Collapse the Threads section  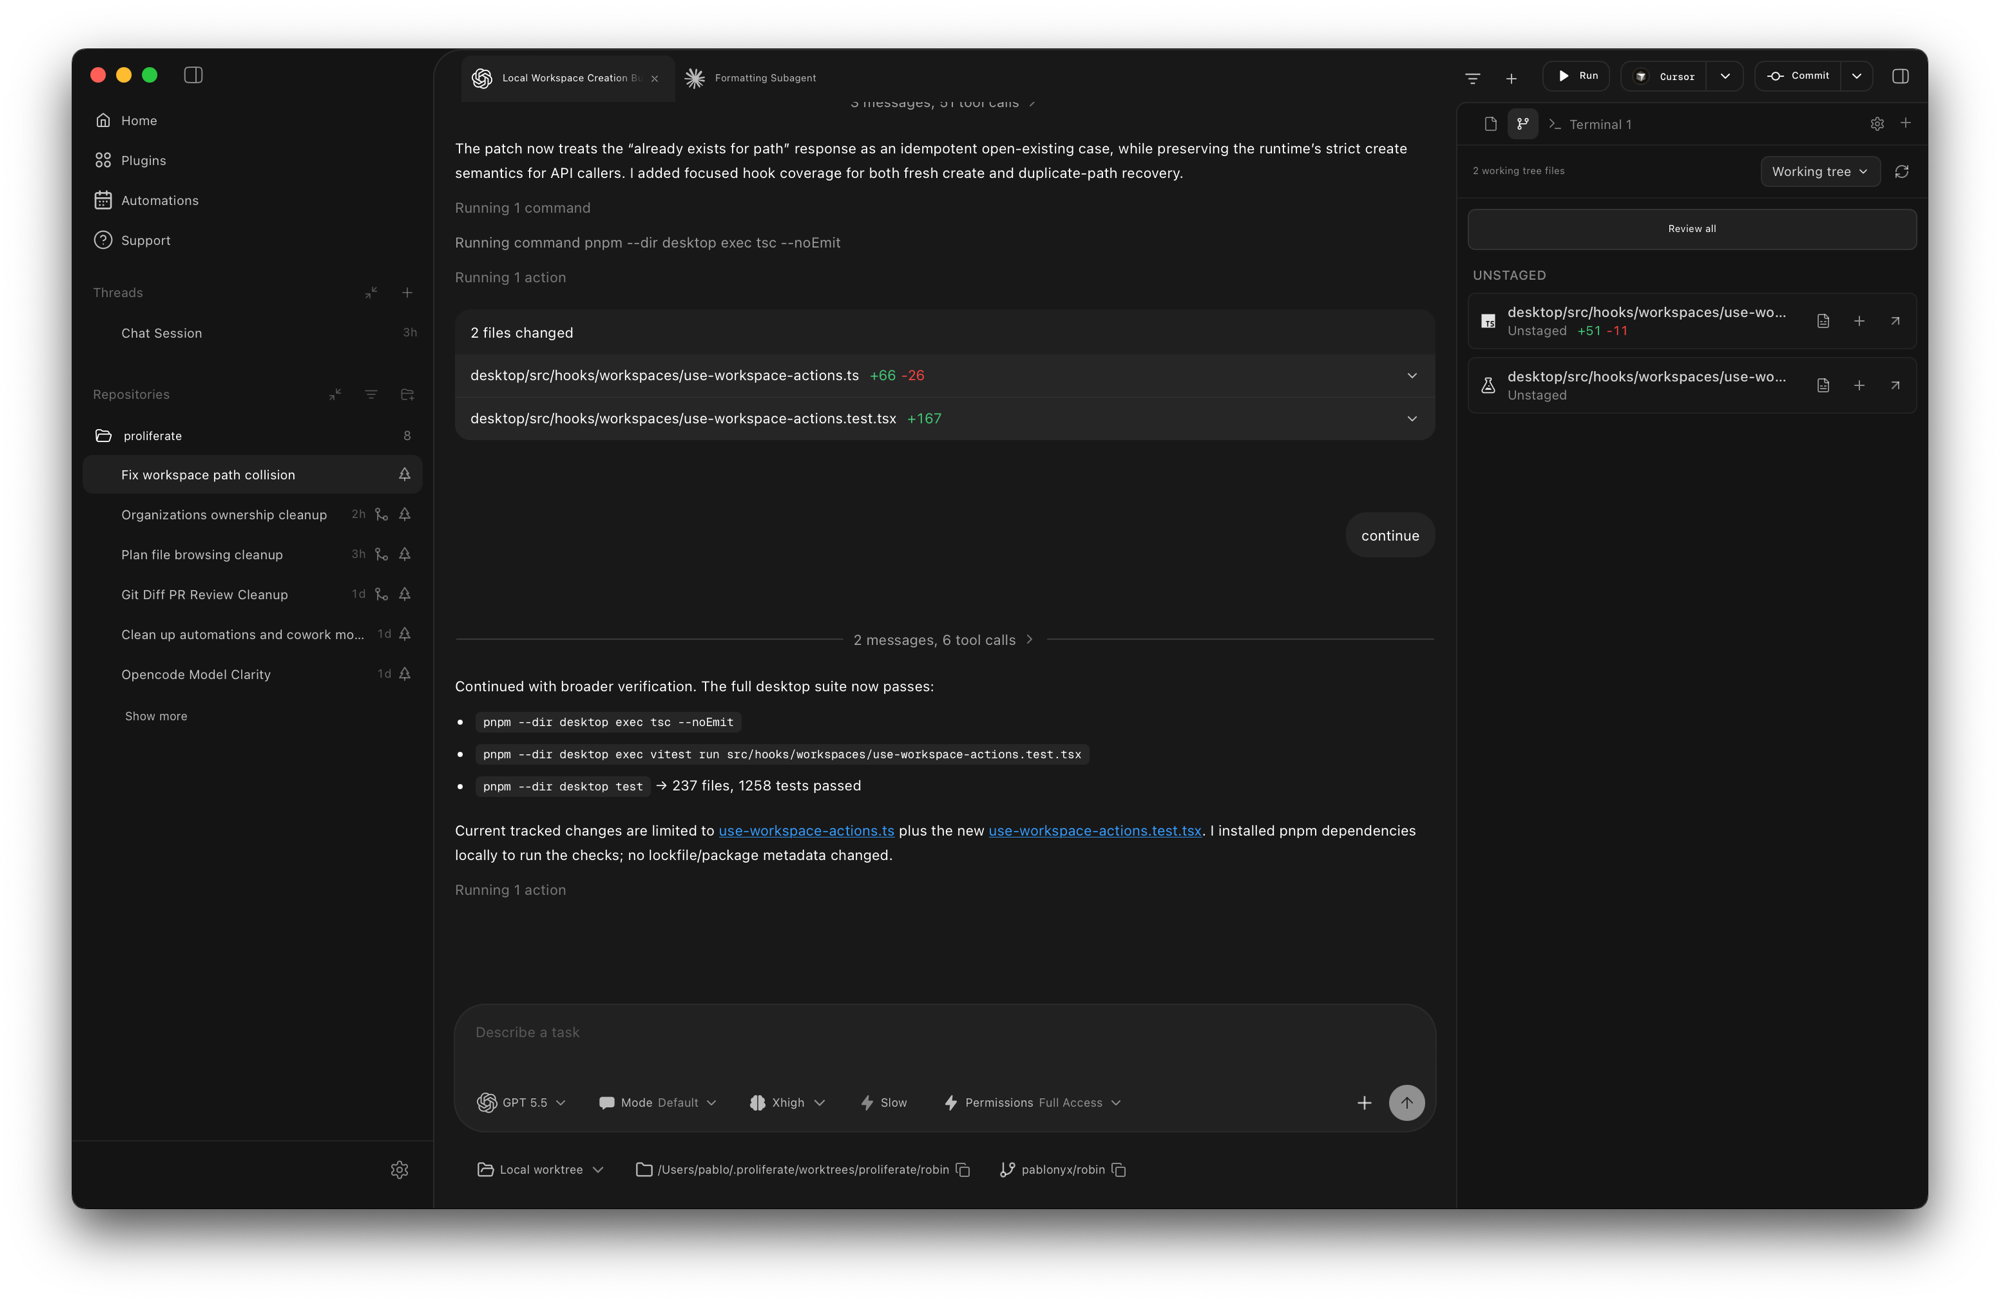pyautogui.click(x=371, y=293)
